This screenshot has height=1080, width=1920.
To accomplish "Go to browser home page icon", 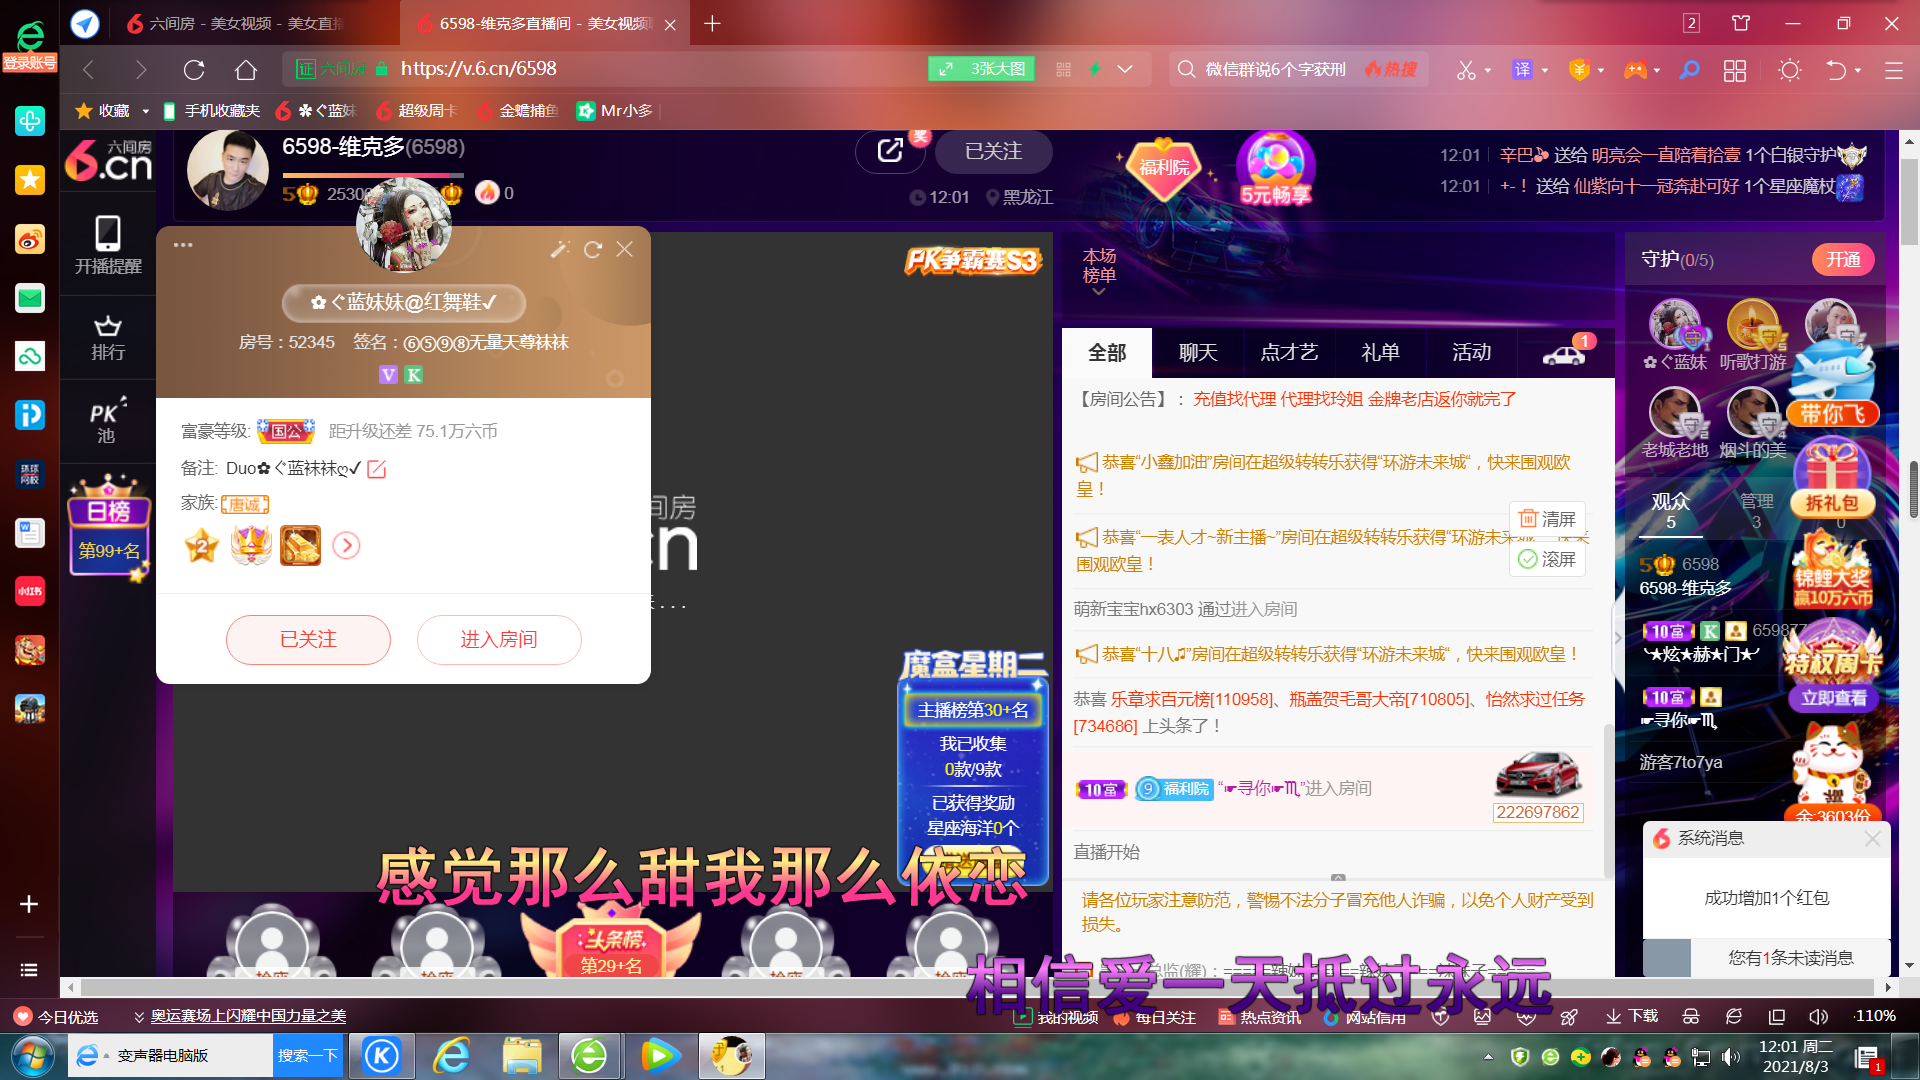I will (x=246, y=69).
